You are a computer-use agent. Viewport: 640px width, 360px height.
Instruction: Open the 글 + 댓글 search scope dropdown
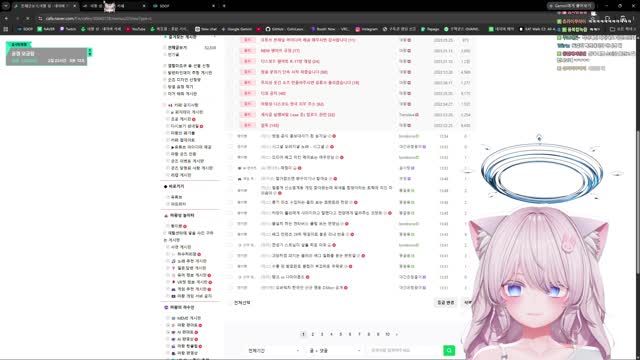coord(334,350)
